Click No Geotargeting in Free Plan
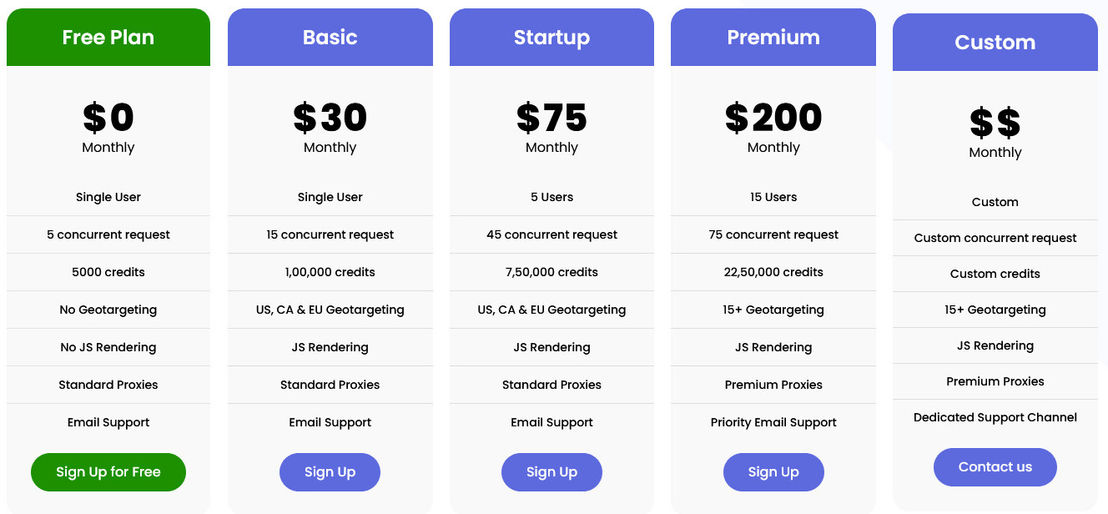Image resolution: width=1108 pixels, height=514 pixels. [x=108, y=310]
